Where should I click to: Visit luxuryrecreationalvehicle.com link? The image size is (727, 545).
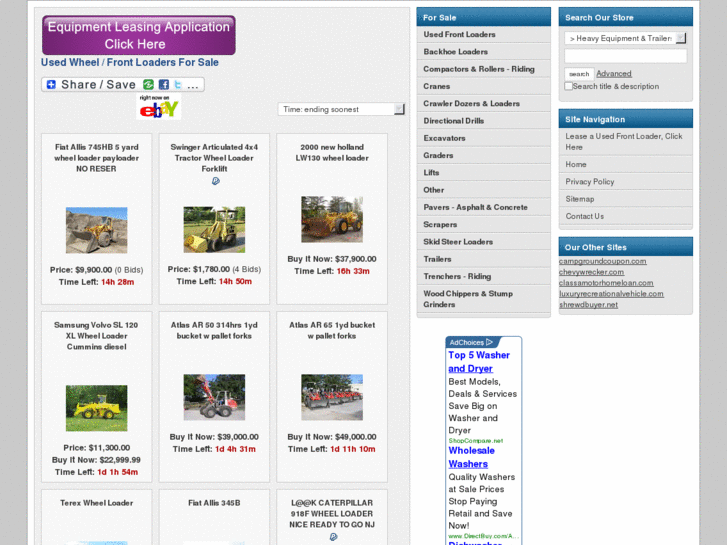[x=611, y=294]
